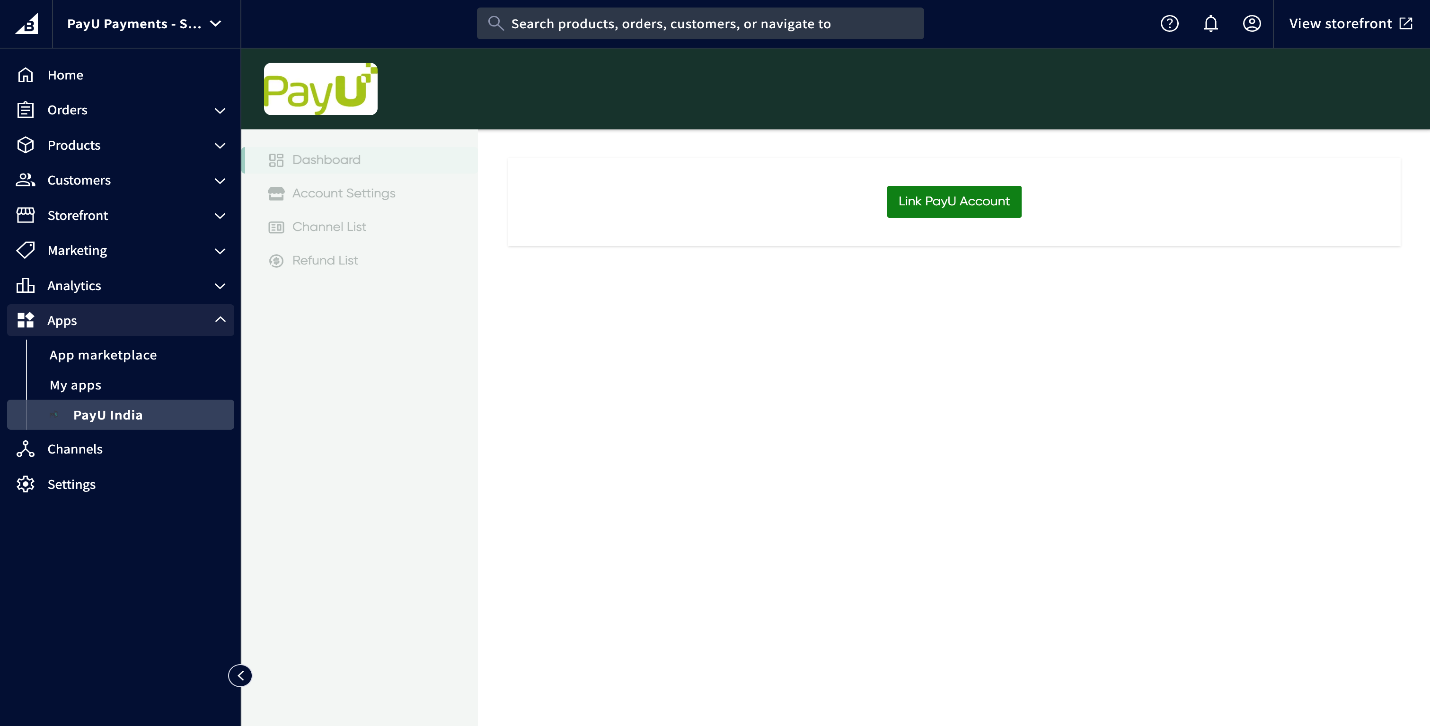Select PayU India app entry
Screen dimensions: 1430x726
click(x=120, y=415)
